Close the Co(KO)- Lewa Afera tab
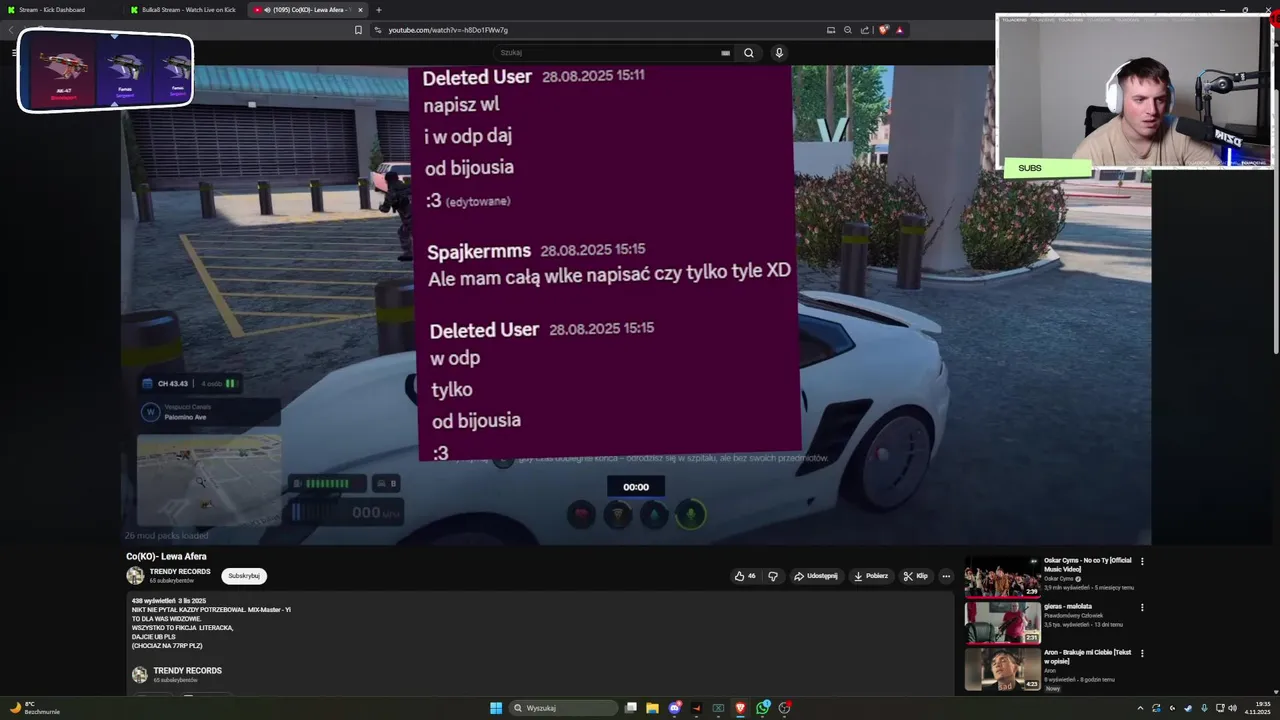Viewport: 1280px width, 720px height. (x=360, y=10)
